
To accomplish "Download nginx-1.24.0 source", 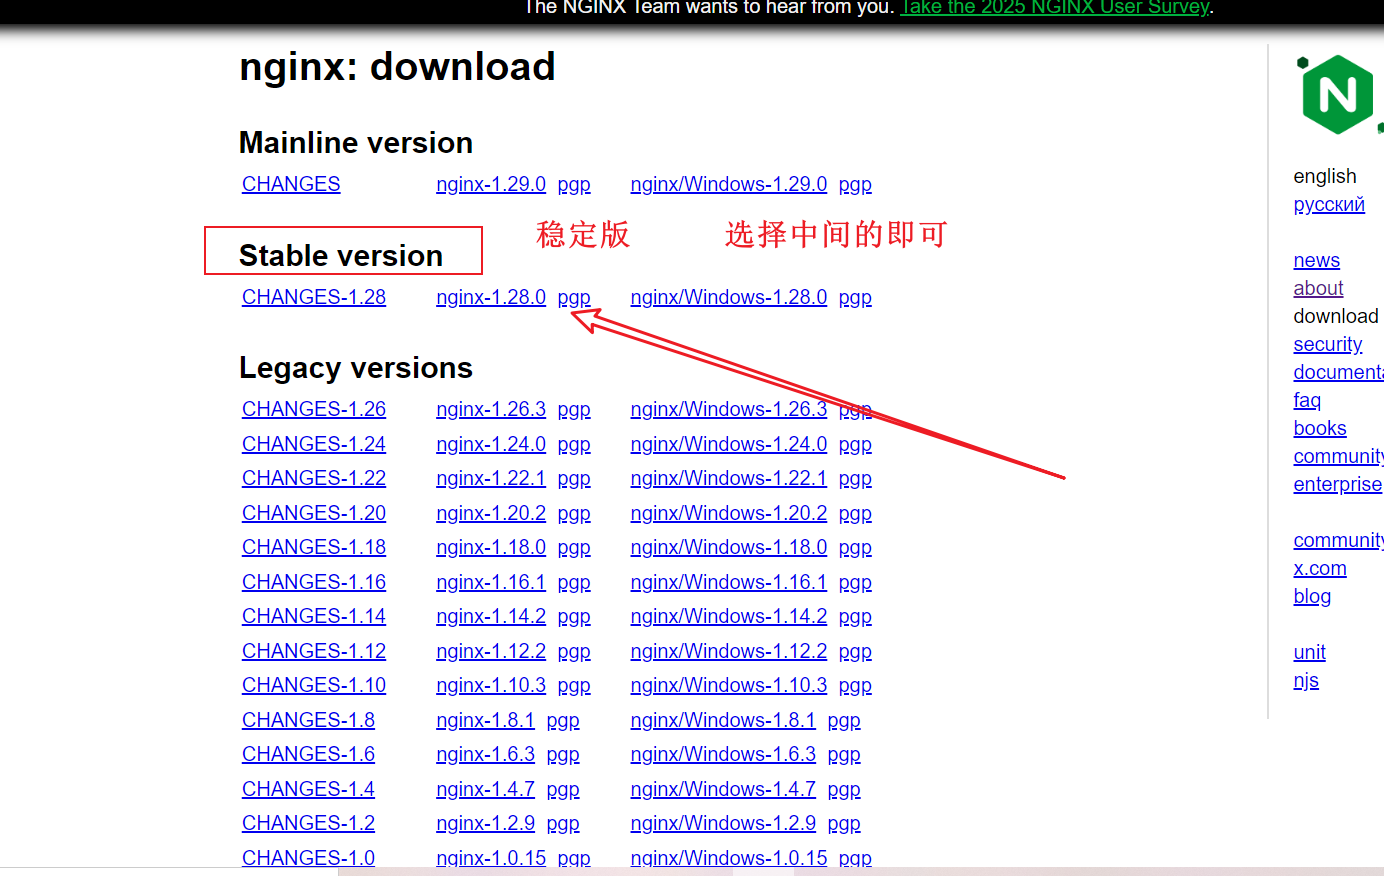I will click(491, 444).
